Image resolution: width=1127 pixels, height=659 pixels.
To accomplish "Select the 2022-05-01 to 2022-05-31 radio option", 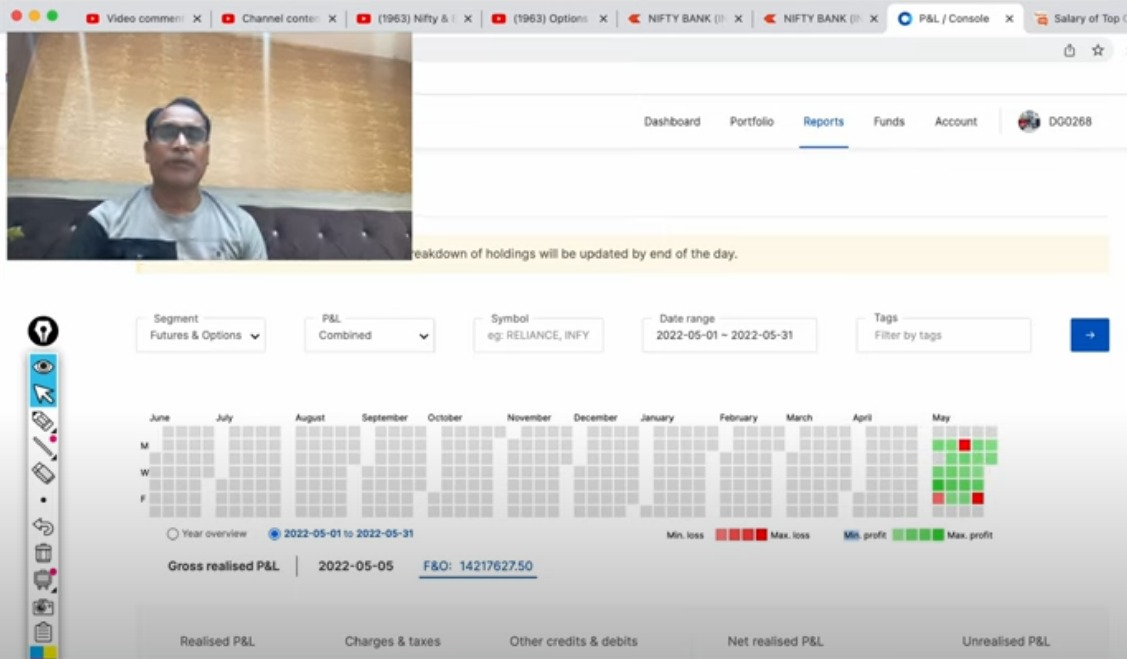I will [x=275, y=534].
